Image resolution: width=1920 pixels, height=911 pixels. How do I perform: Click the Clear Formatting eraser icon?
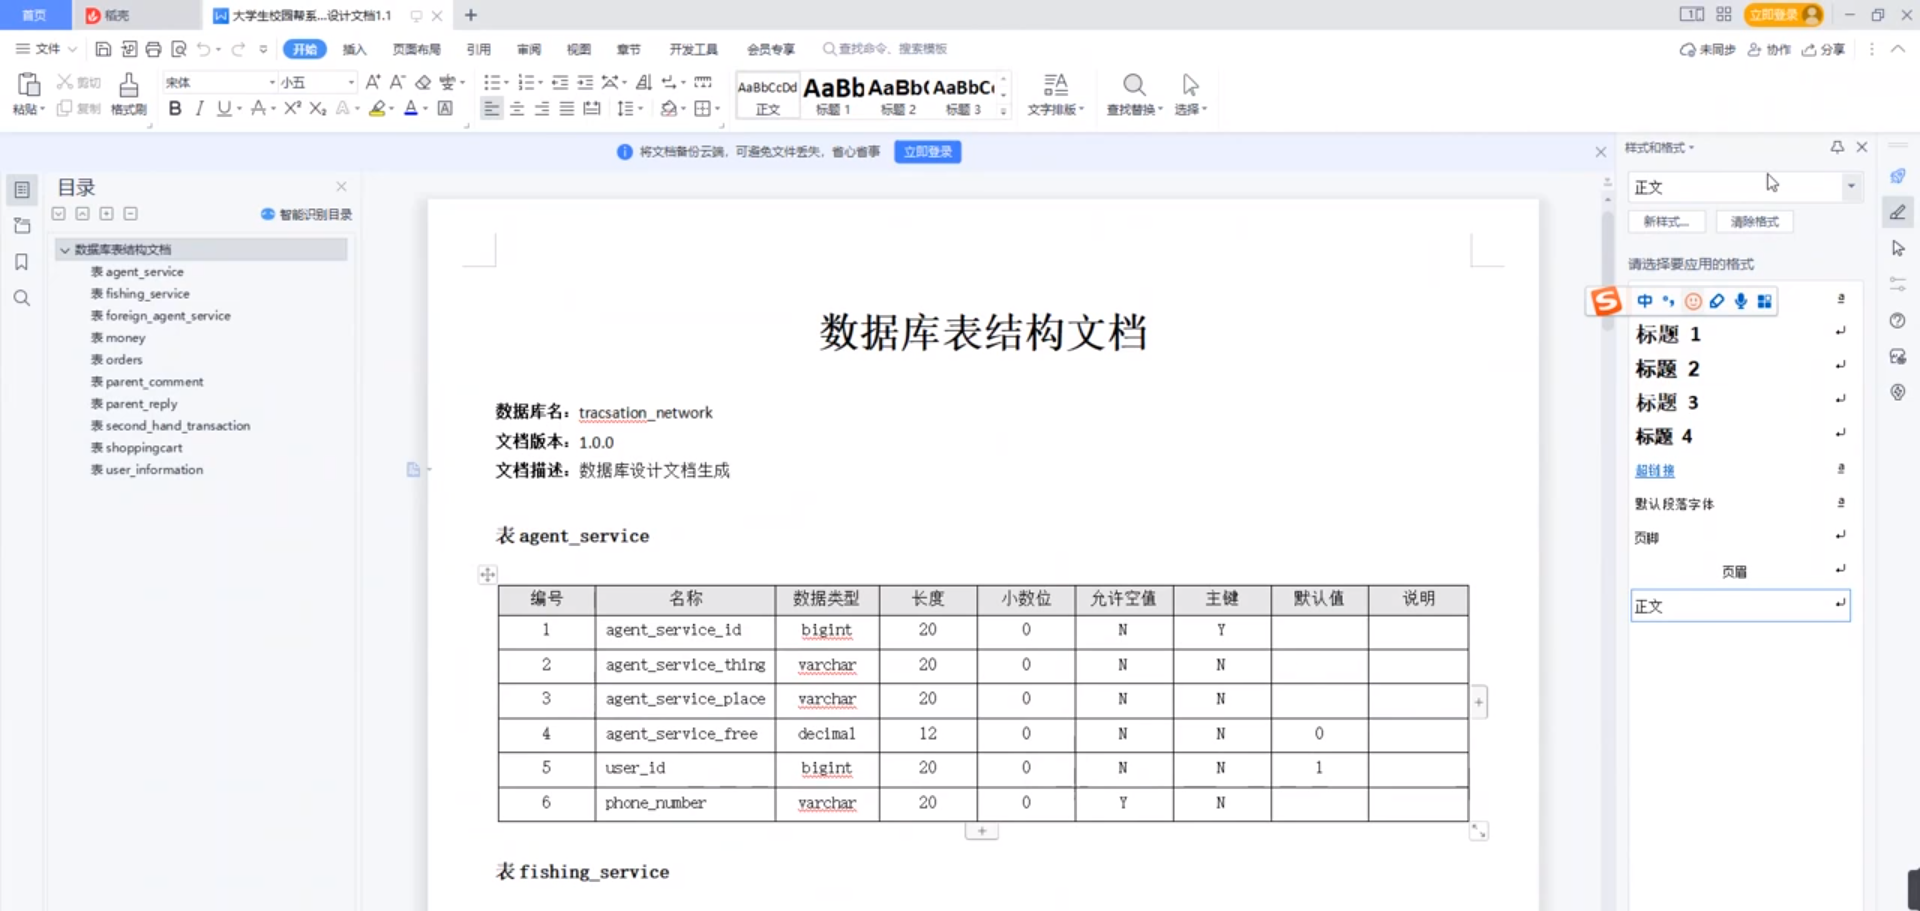(x=423, y=82)
